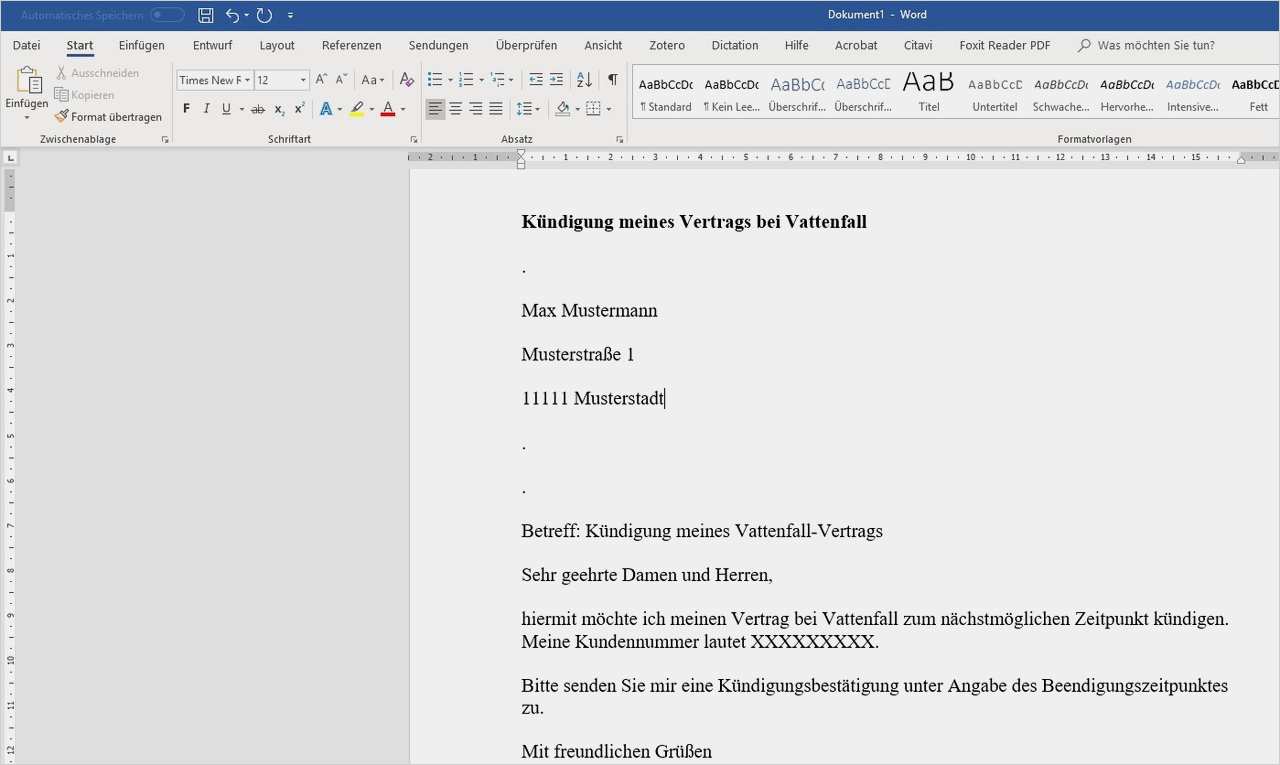Click the ruler tab selector box
Viewport: 1280px width, 765px height.
[x=9, y=157]
